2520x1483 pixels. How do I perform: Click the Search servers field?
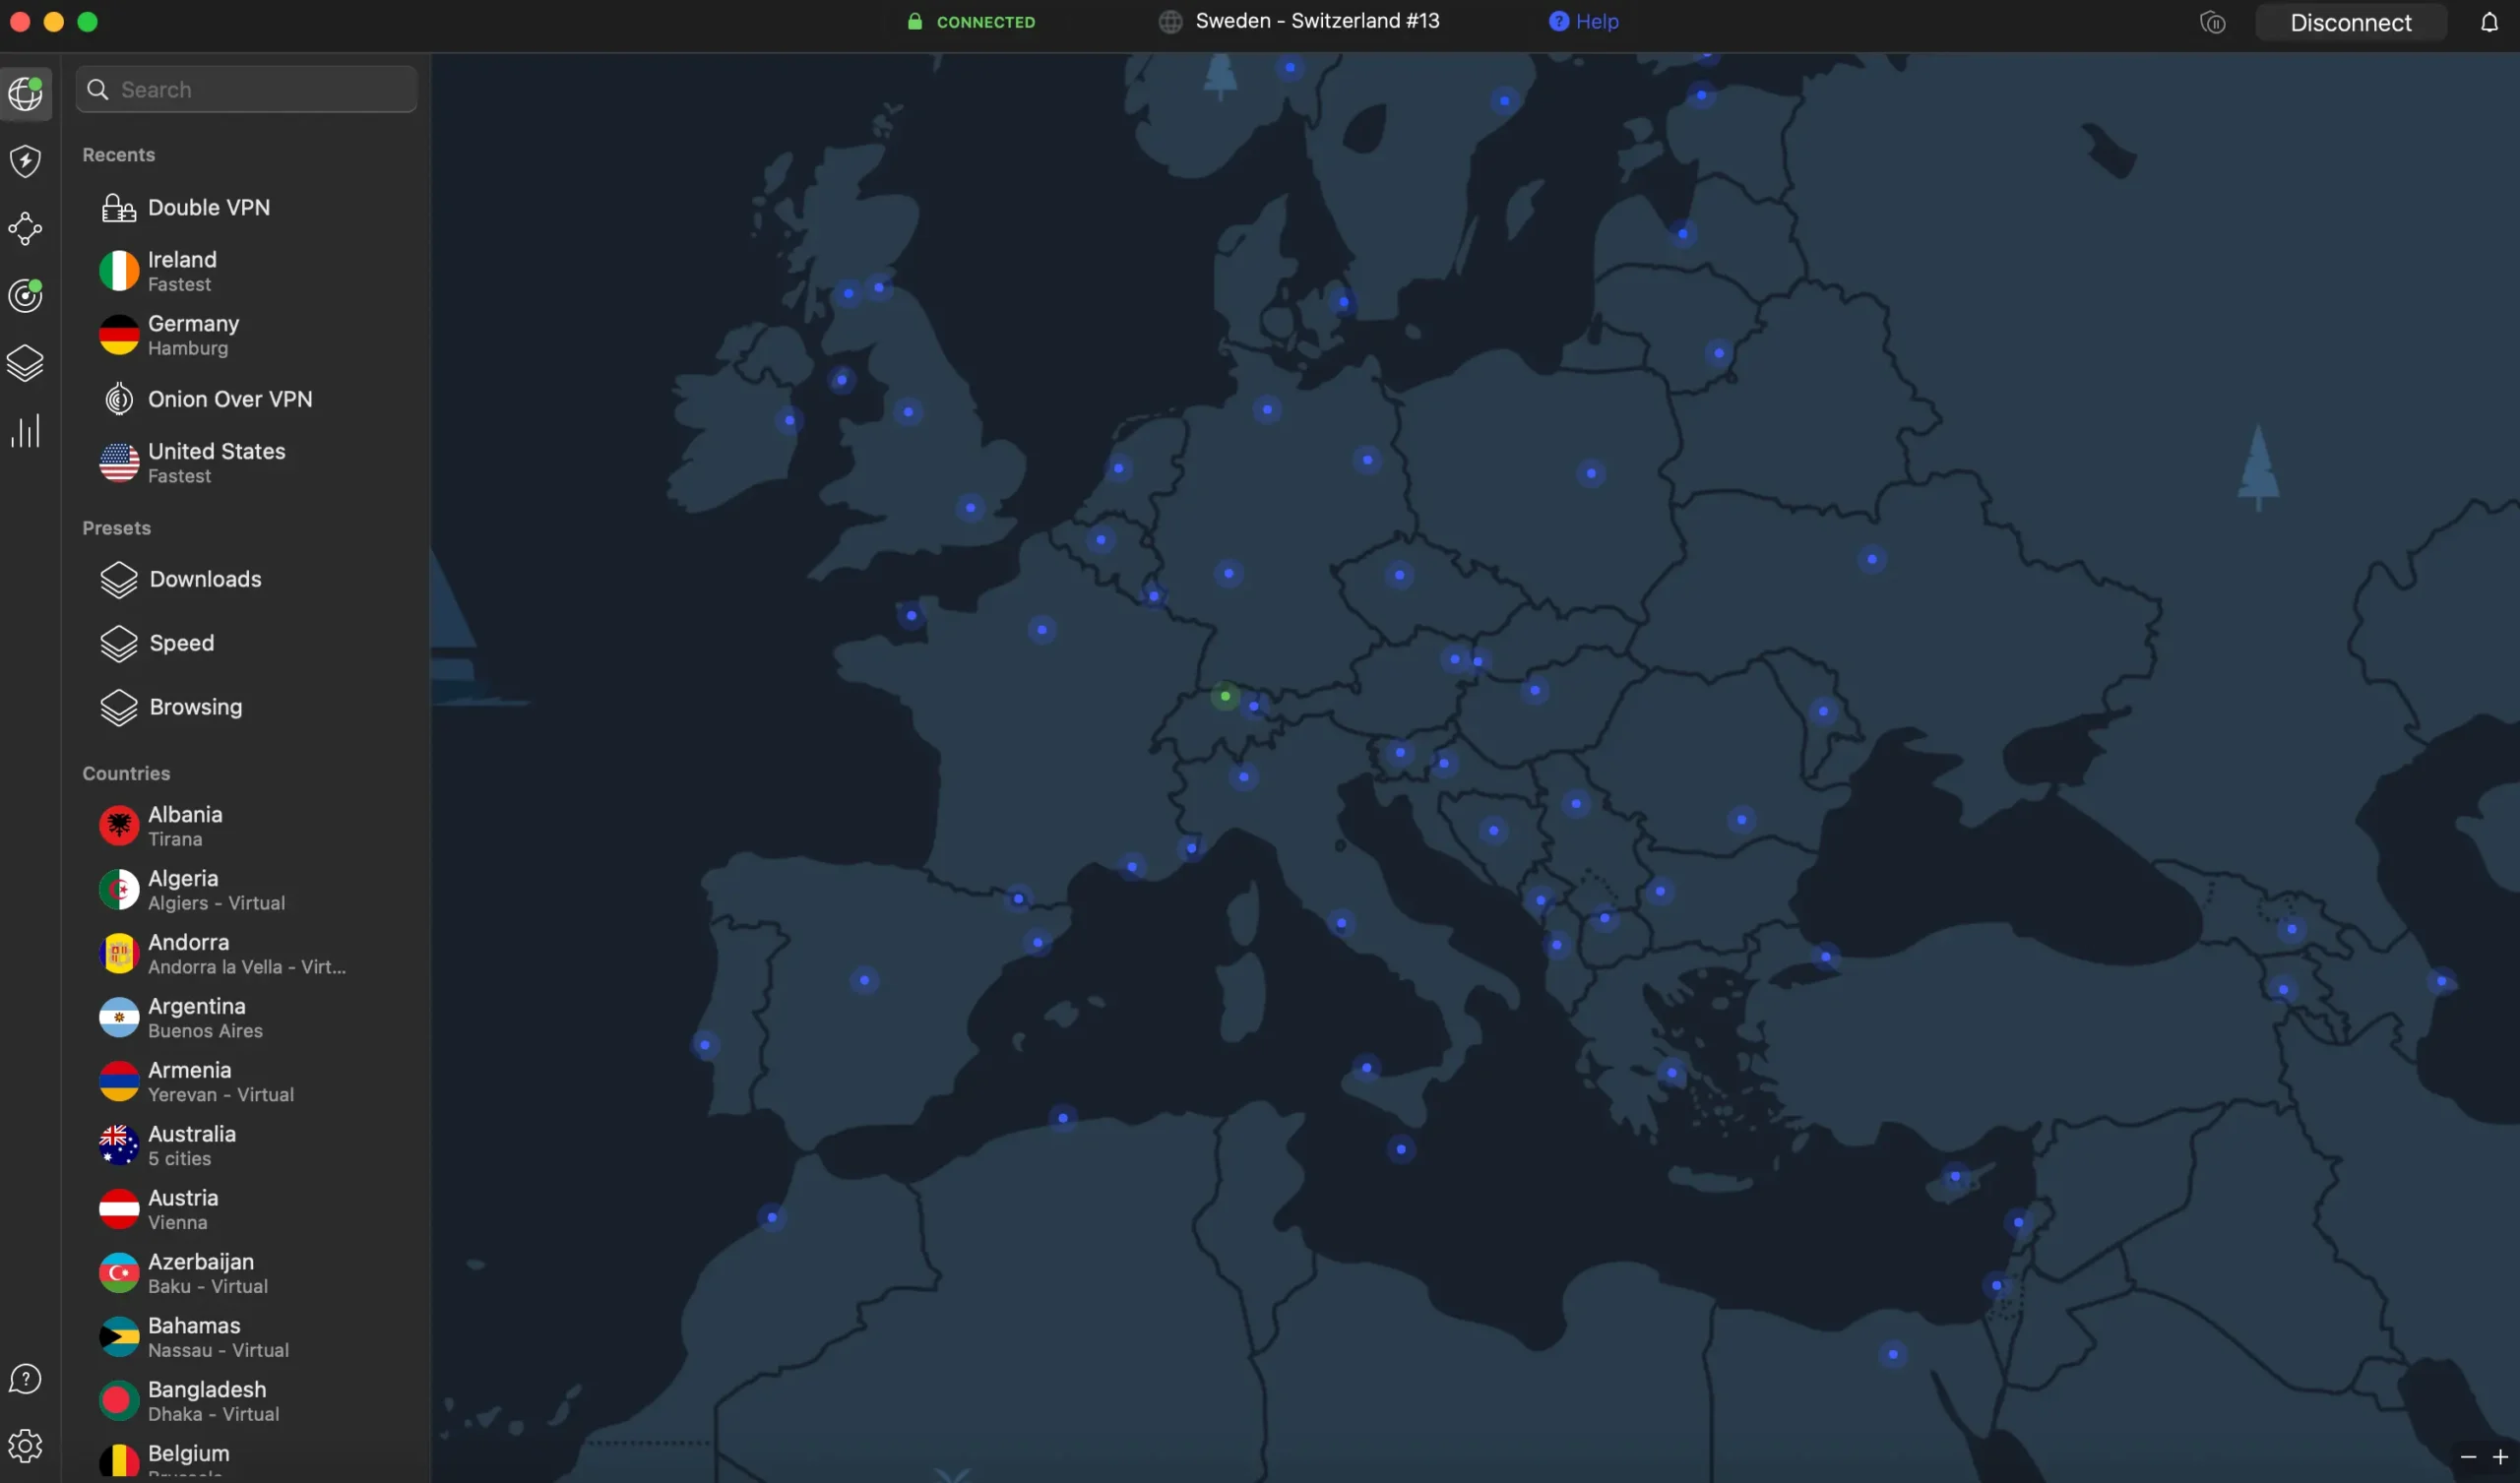click(x=247, y=90)
